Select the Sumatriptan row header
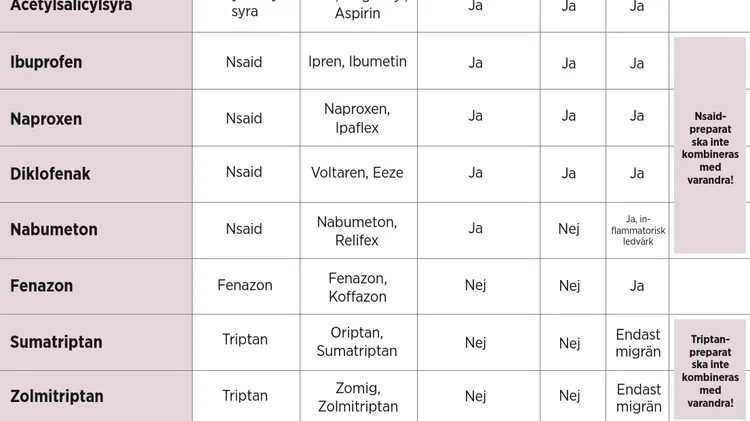 click(x=96, y=342)
